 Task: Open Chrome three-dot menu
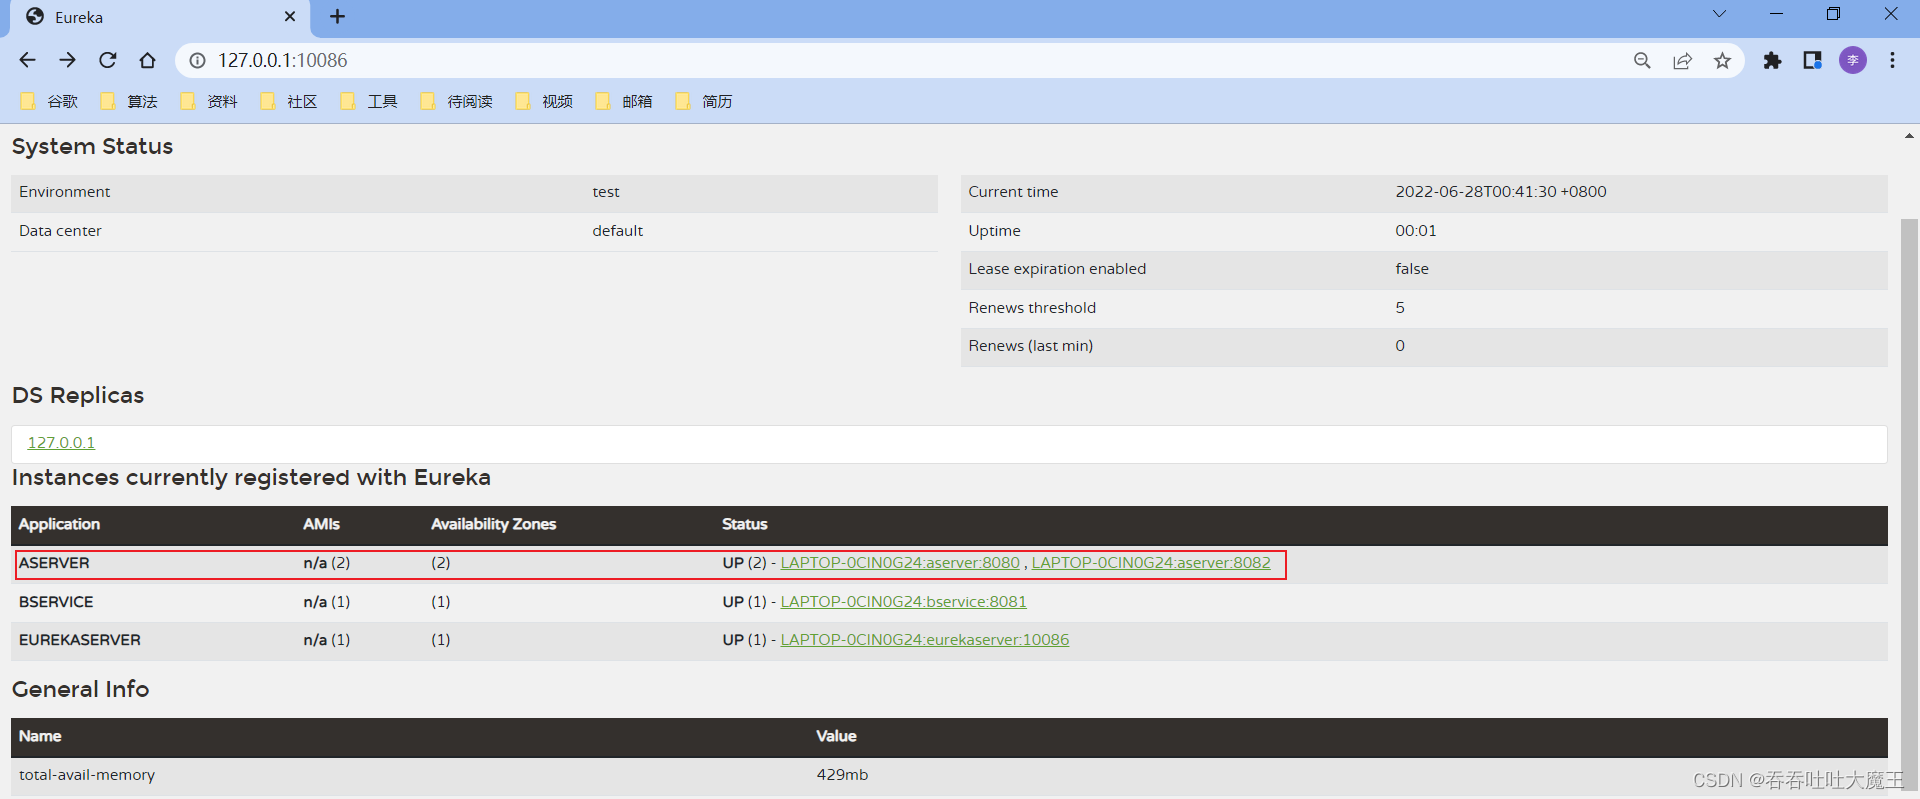pos(1892,60)
